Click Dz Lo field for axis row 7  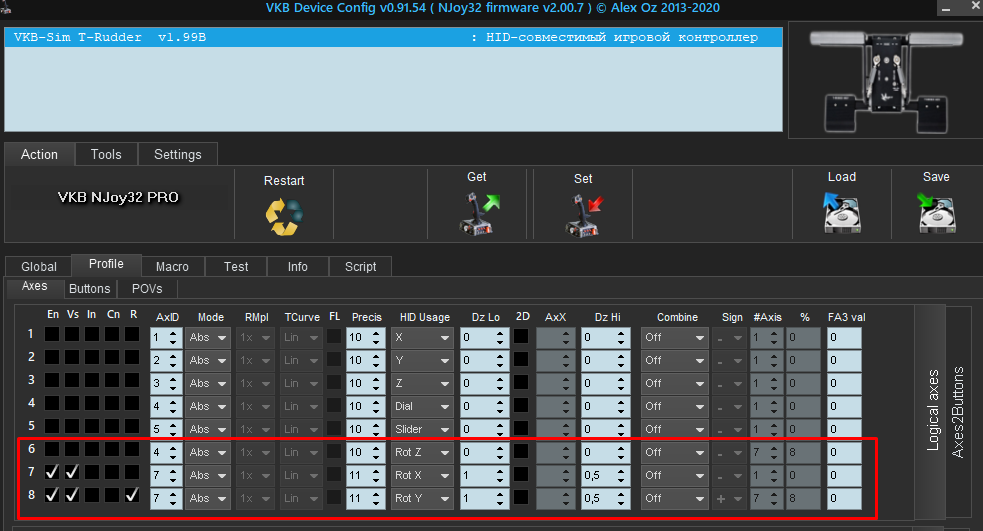[485, 475]
